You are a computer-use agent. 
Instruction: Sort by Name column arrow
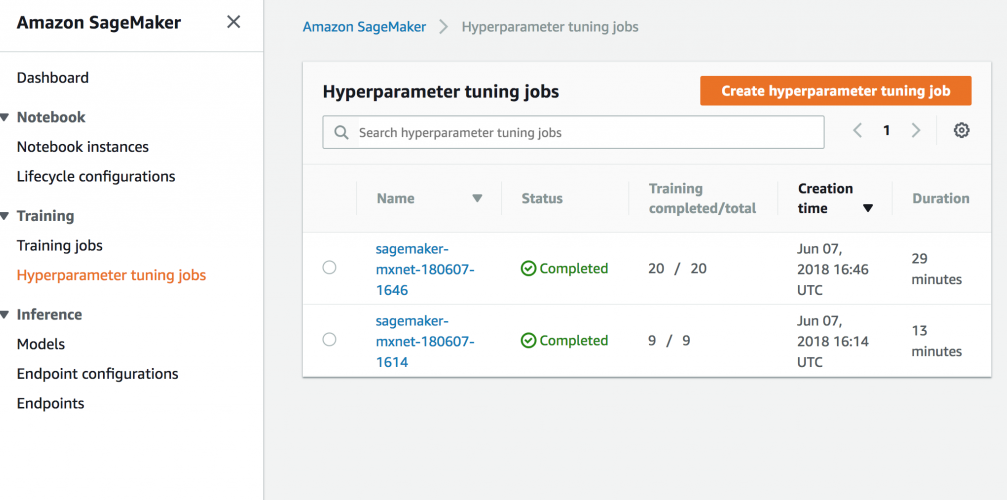477,198
